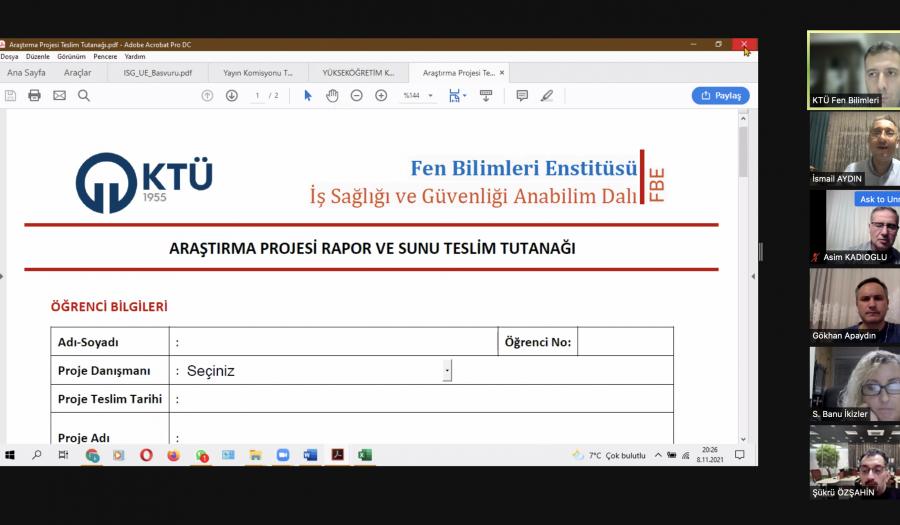Switch to the Yayın Komisyonu T... tab
Image resolution: width=900 pixels, height=525 pixels.
[x=258, y=73]
